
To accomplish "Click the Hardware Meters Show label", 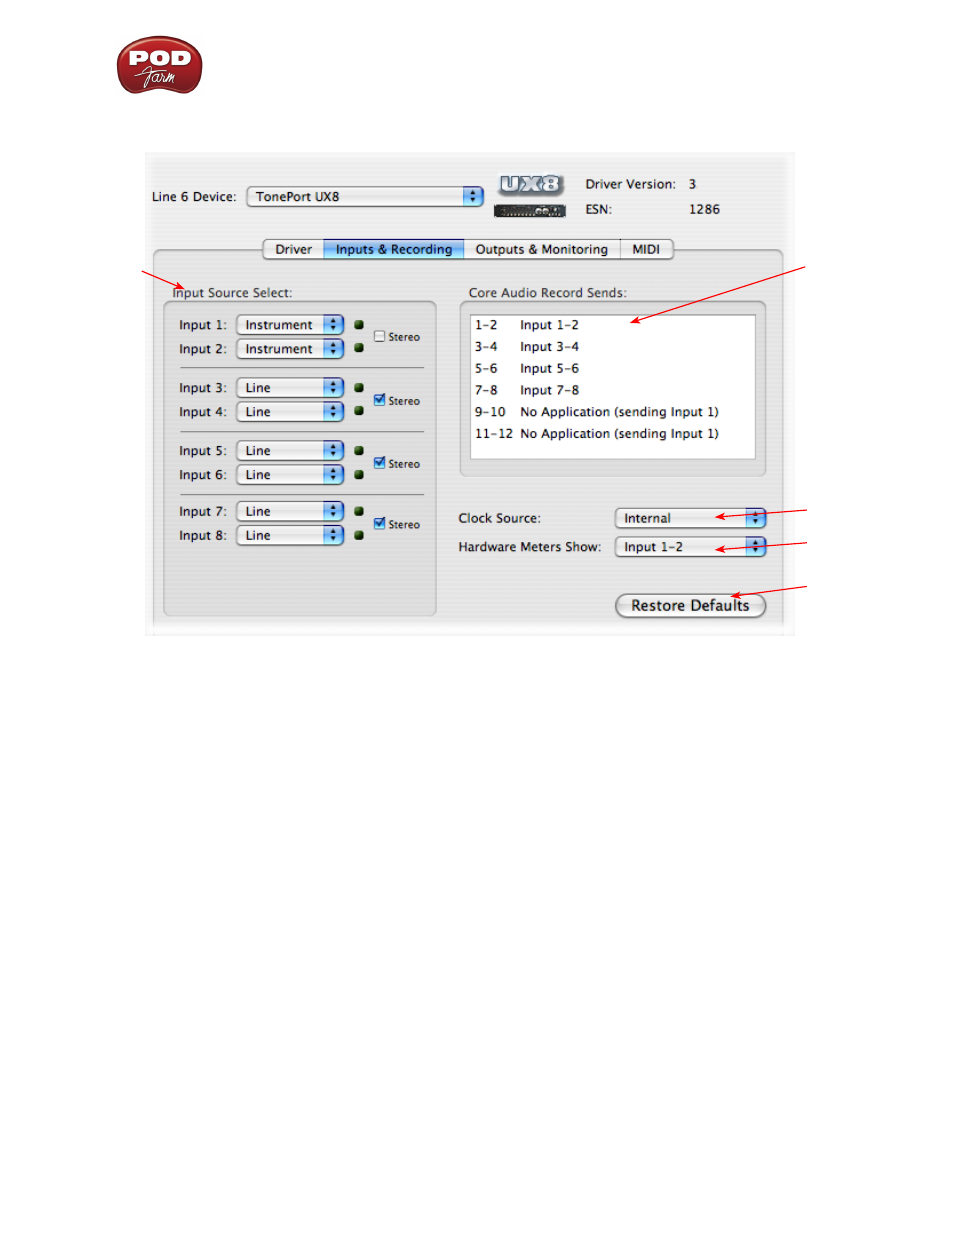I will pos(530,547).
